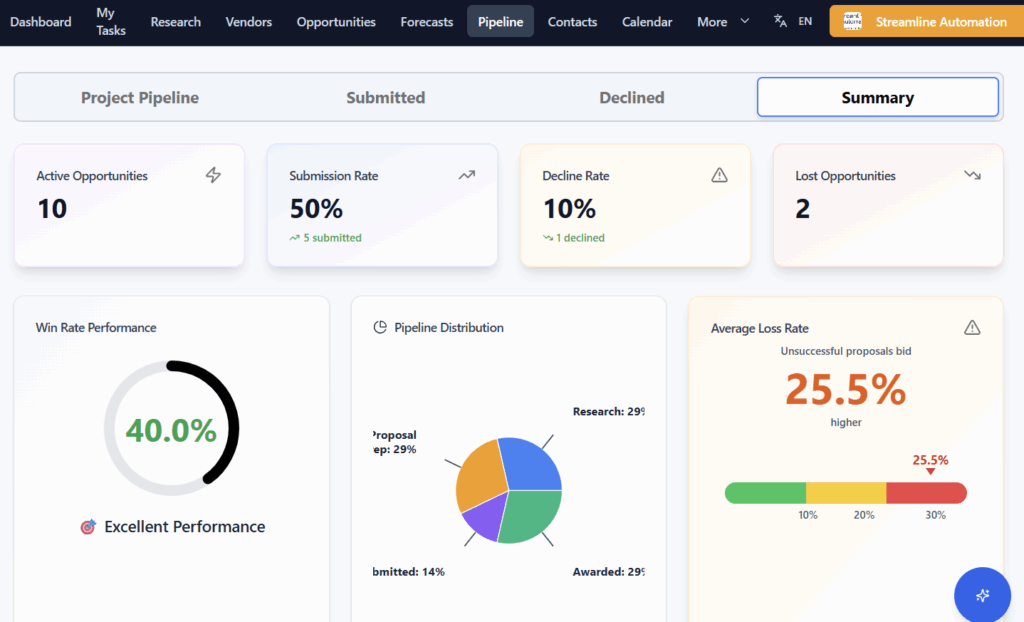1024x622 pixels.
Task: Open Forecasts from the navigation bar
Action: pyautogui.click(x=427, y=21)
